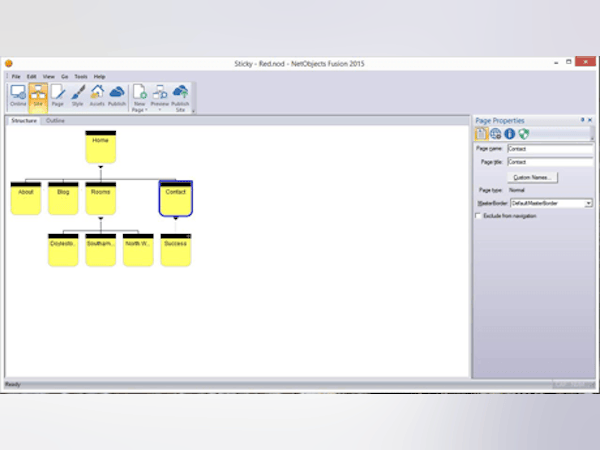Click the Custom Names button
600x450 pixels.
[532, 178]
